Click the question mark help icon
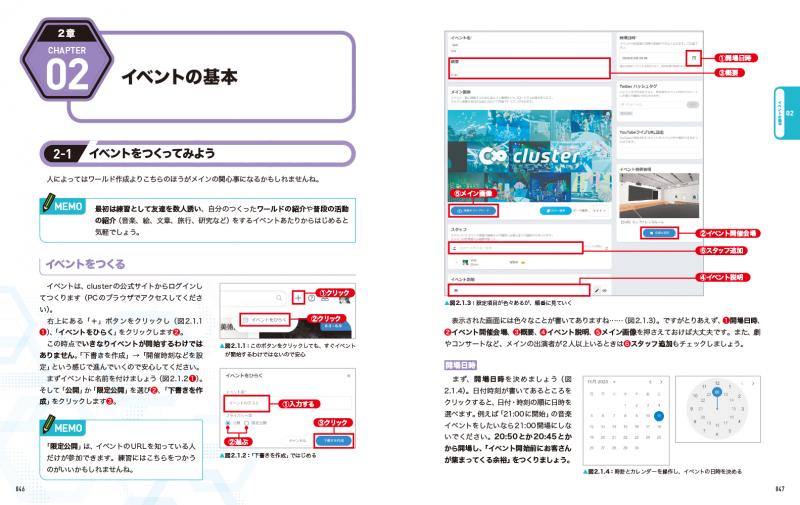This screenshot has width=800, height=505. (x=312, y=298)
